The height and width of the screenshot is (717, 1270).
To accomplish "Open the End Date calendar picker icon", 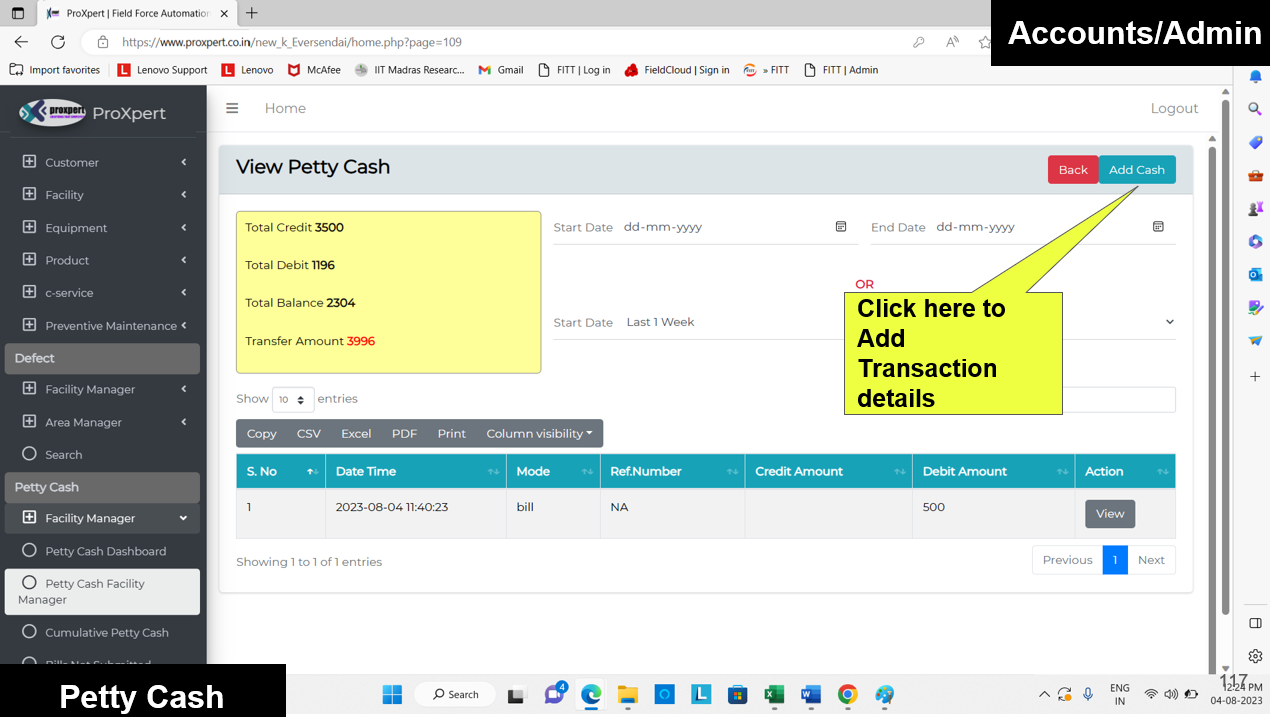I will click(1158, 227).
